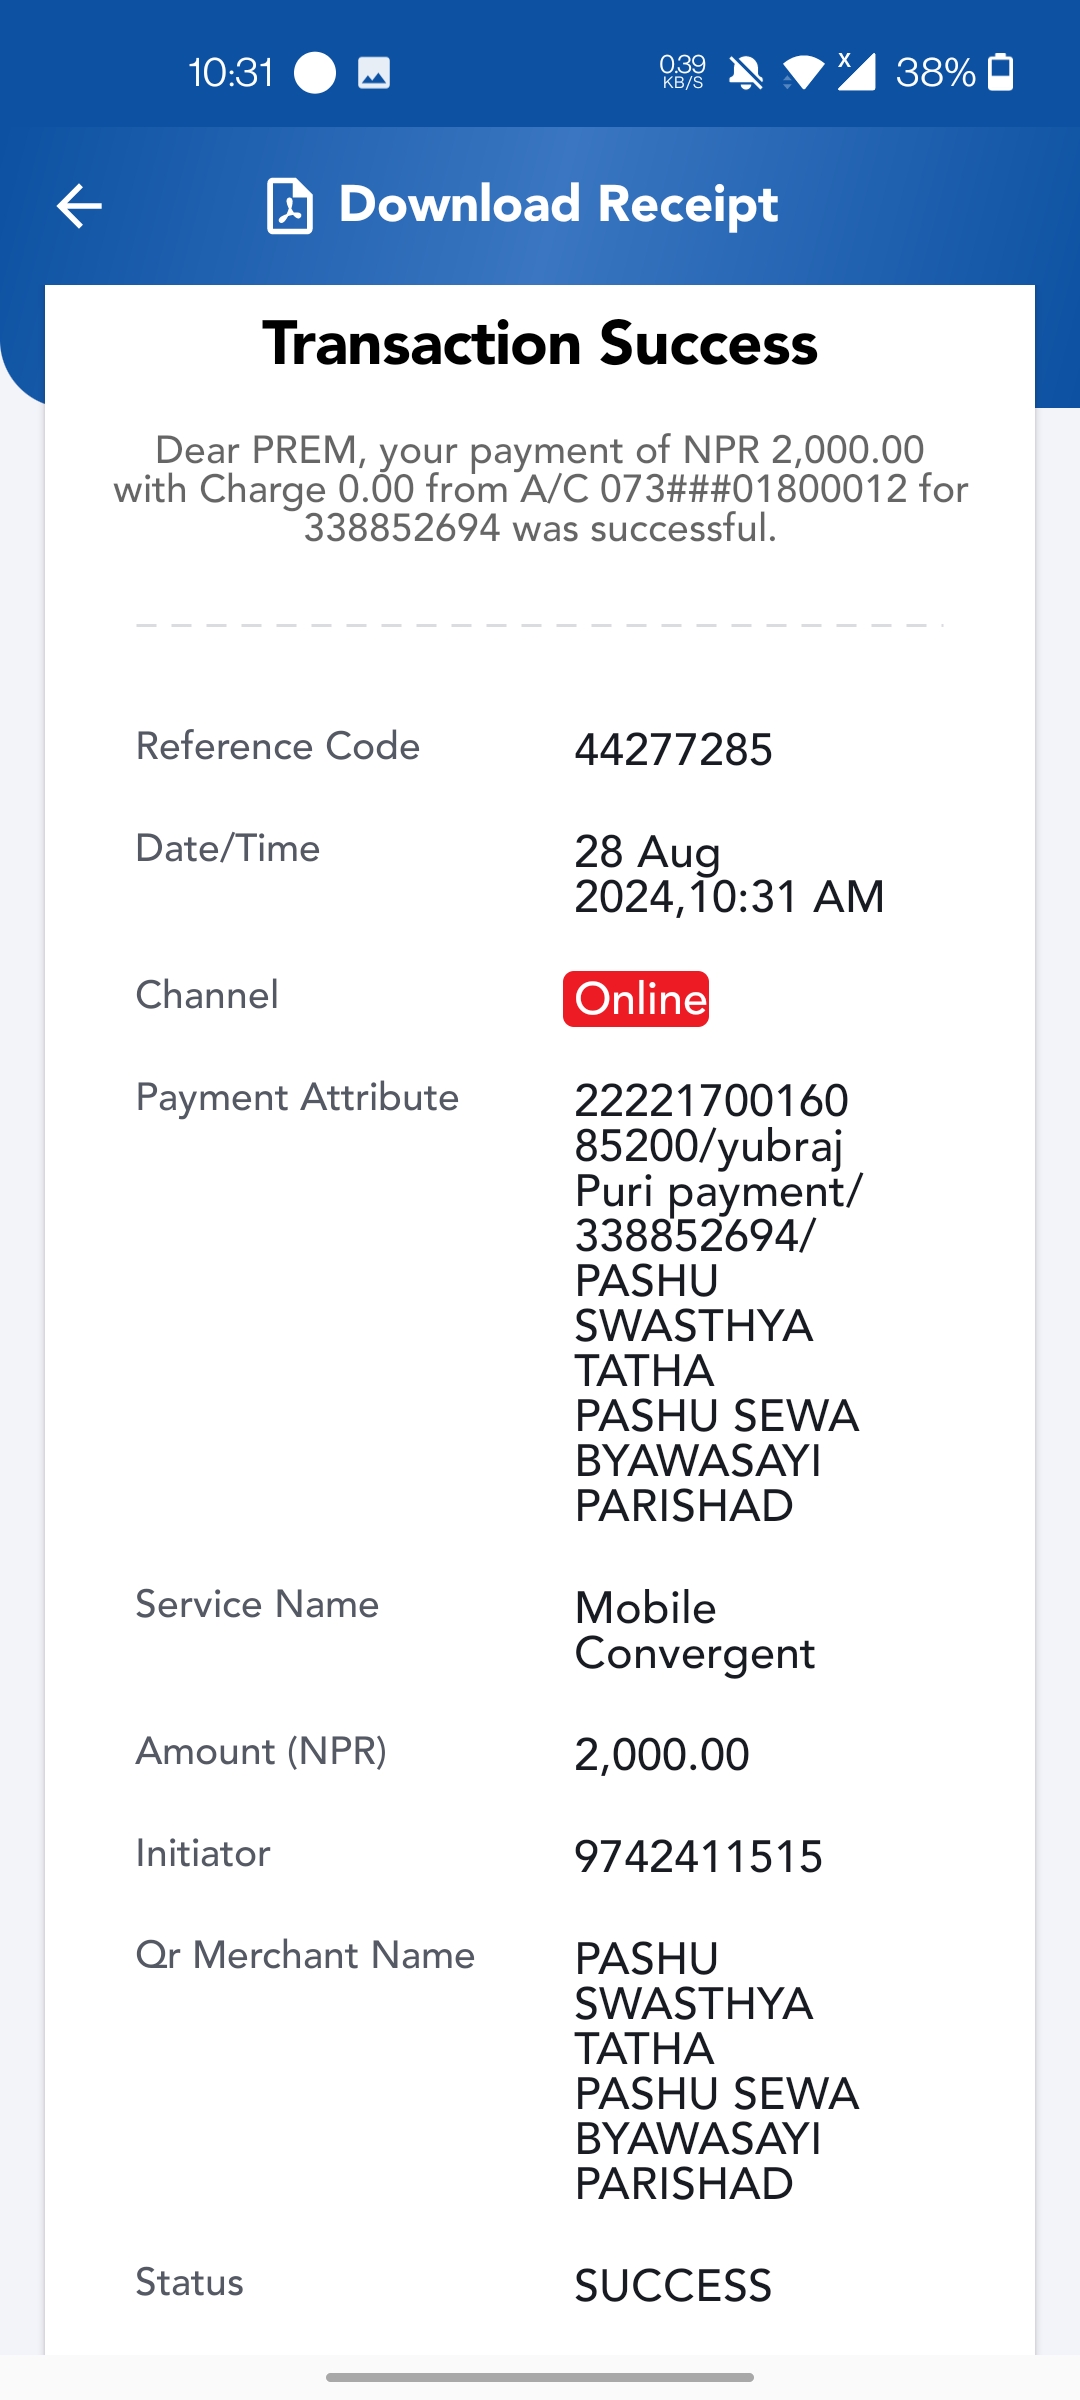Click the PDF download receipt icon
Image resolution: width=1080 pixels, height=2400 pixels.
pyautogui.click(x=290, y=206)
